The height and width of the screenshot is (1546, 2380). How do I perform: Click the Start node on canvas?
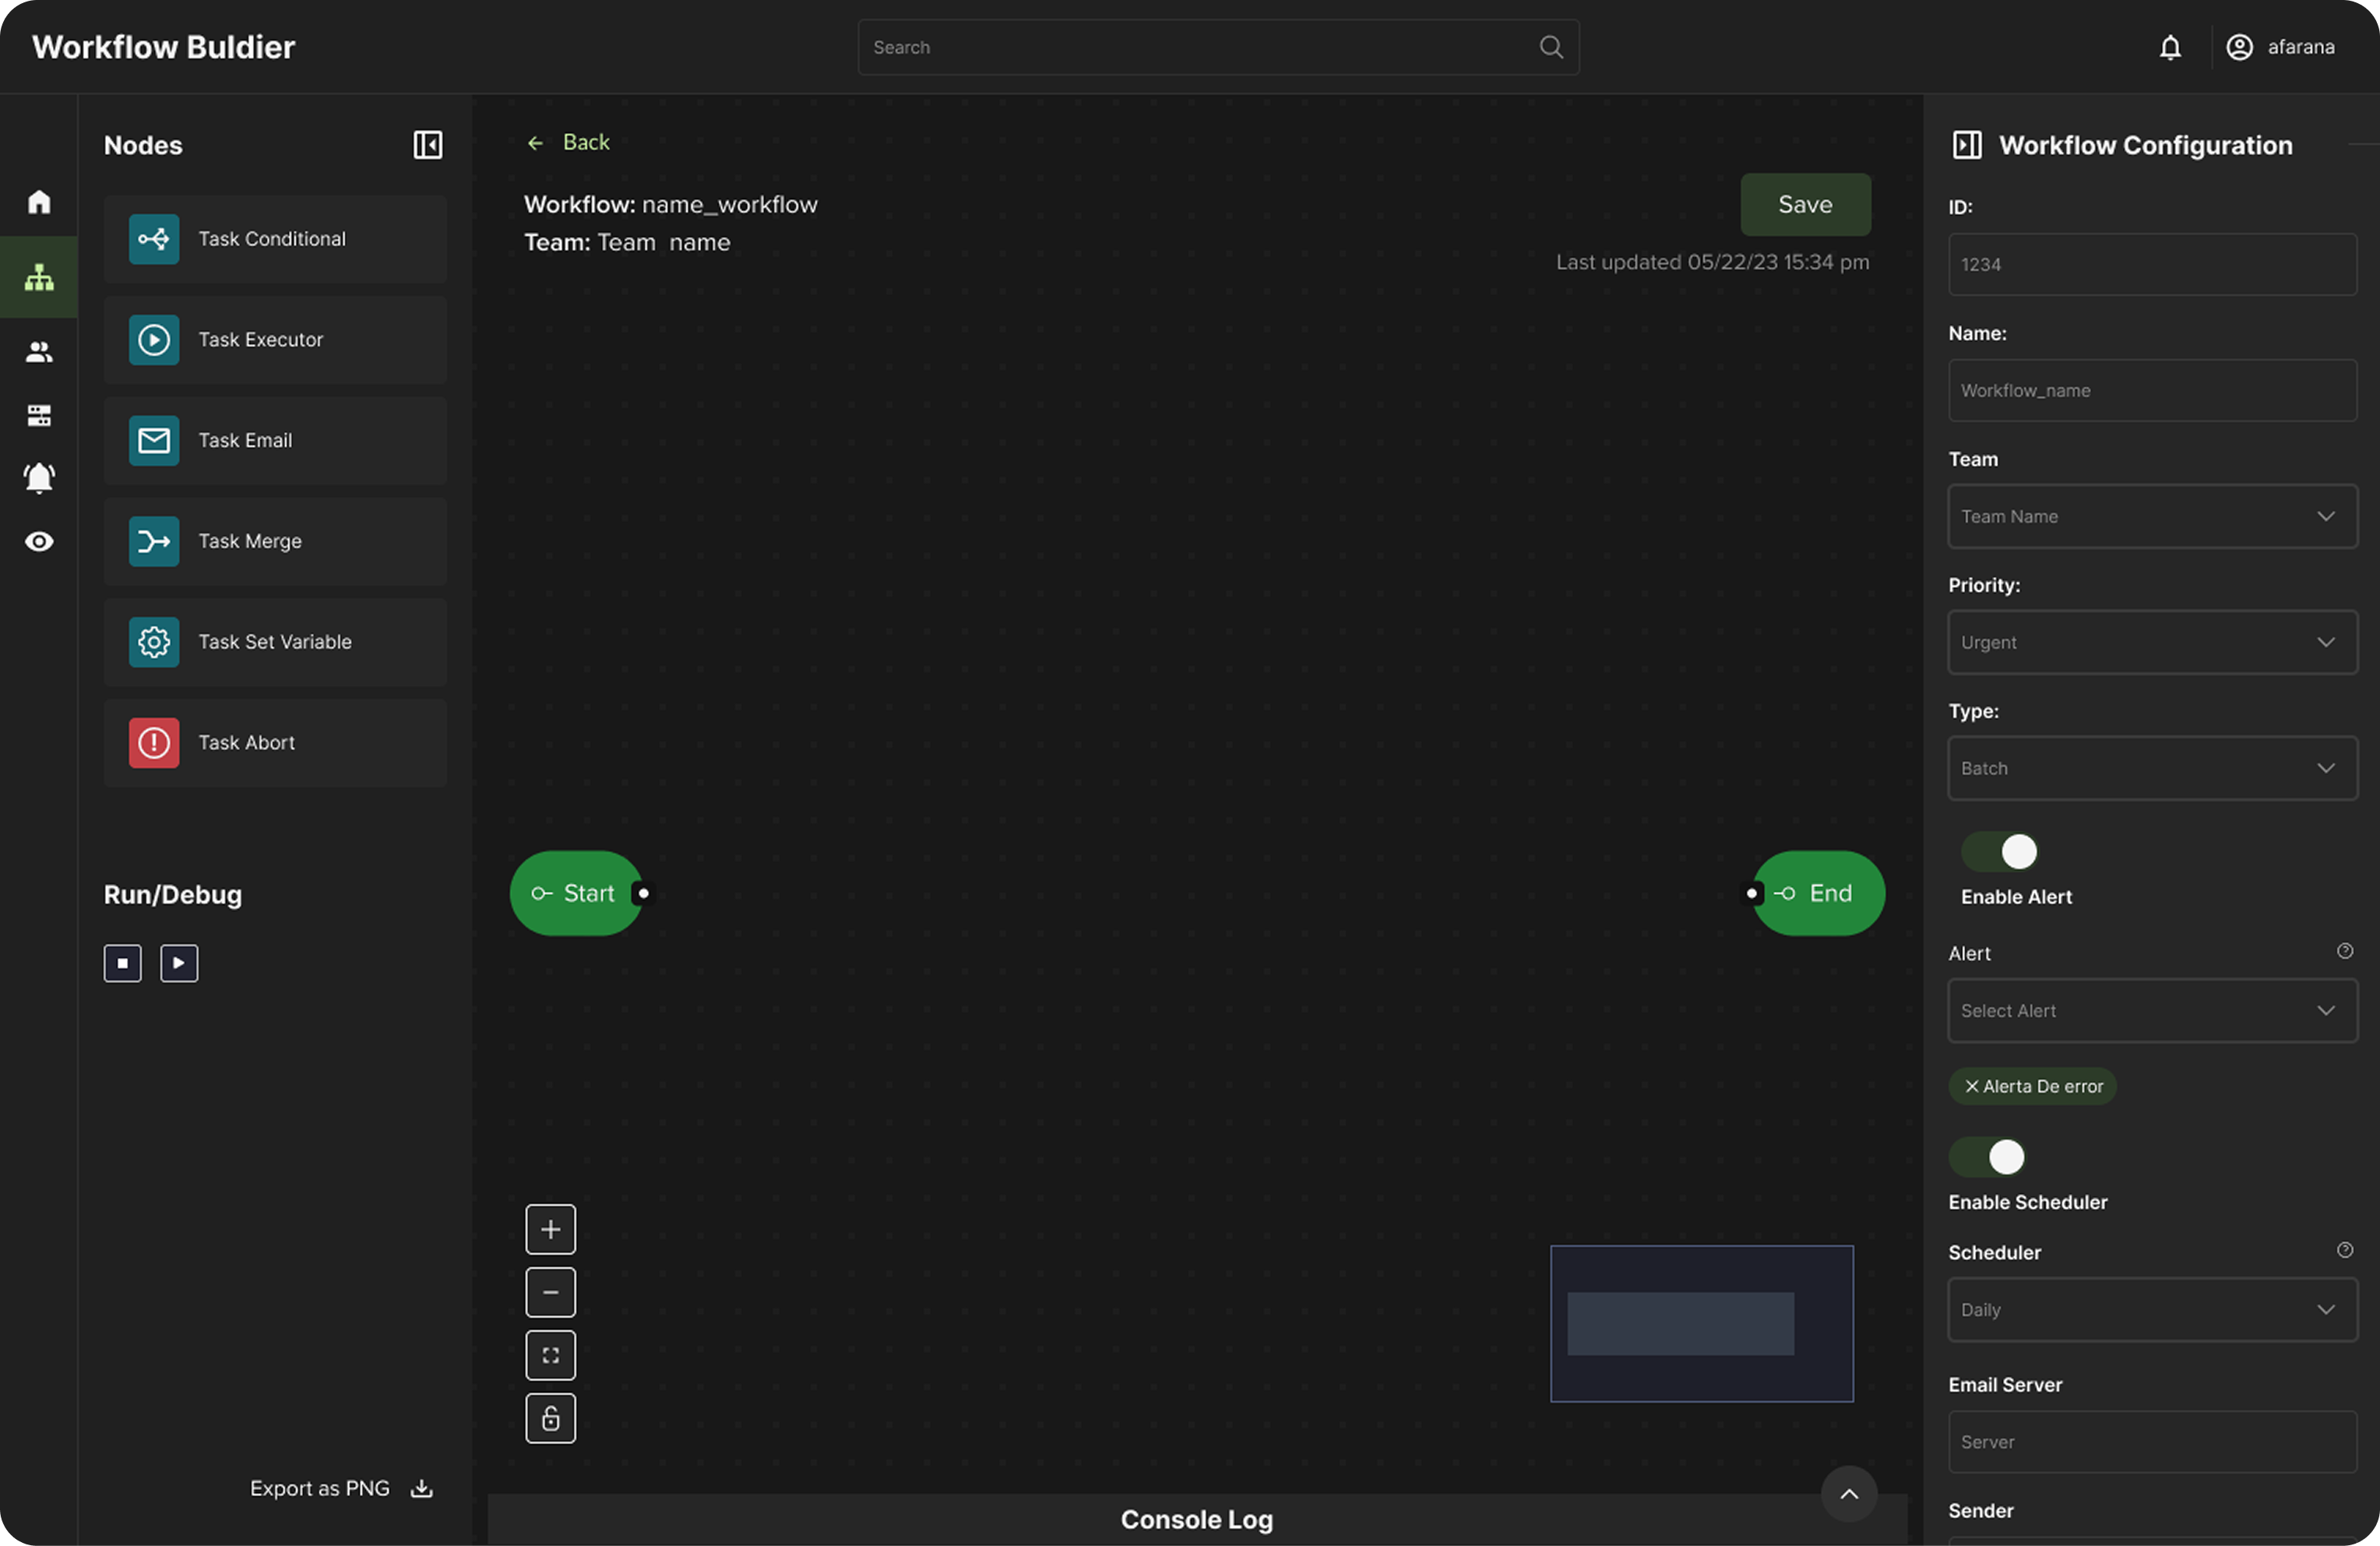coord(578,893)
